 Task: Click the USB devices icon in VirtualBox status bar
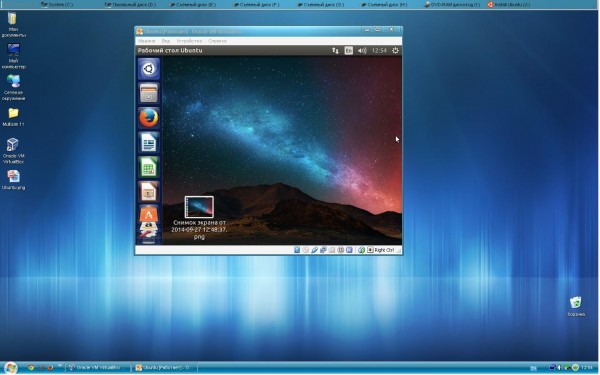[x=314, y=250]
